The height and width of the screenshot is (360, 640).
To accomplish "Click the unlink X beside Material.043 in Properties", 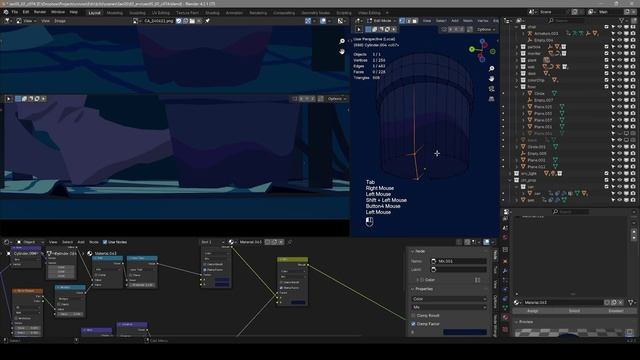I will tap(621, 302).
